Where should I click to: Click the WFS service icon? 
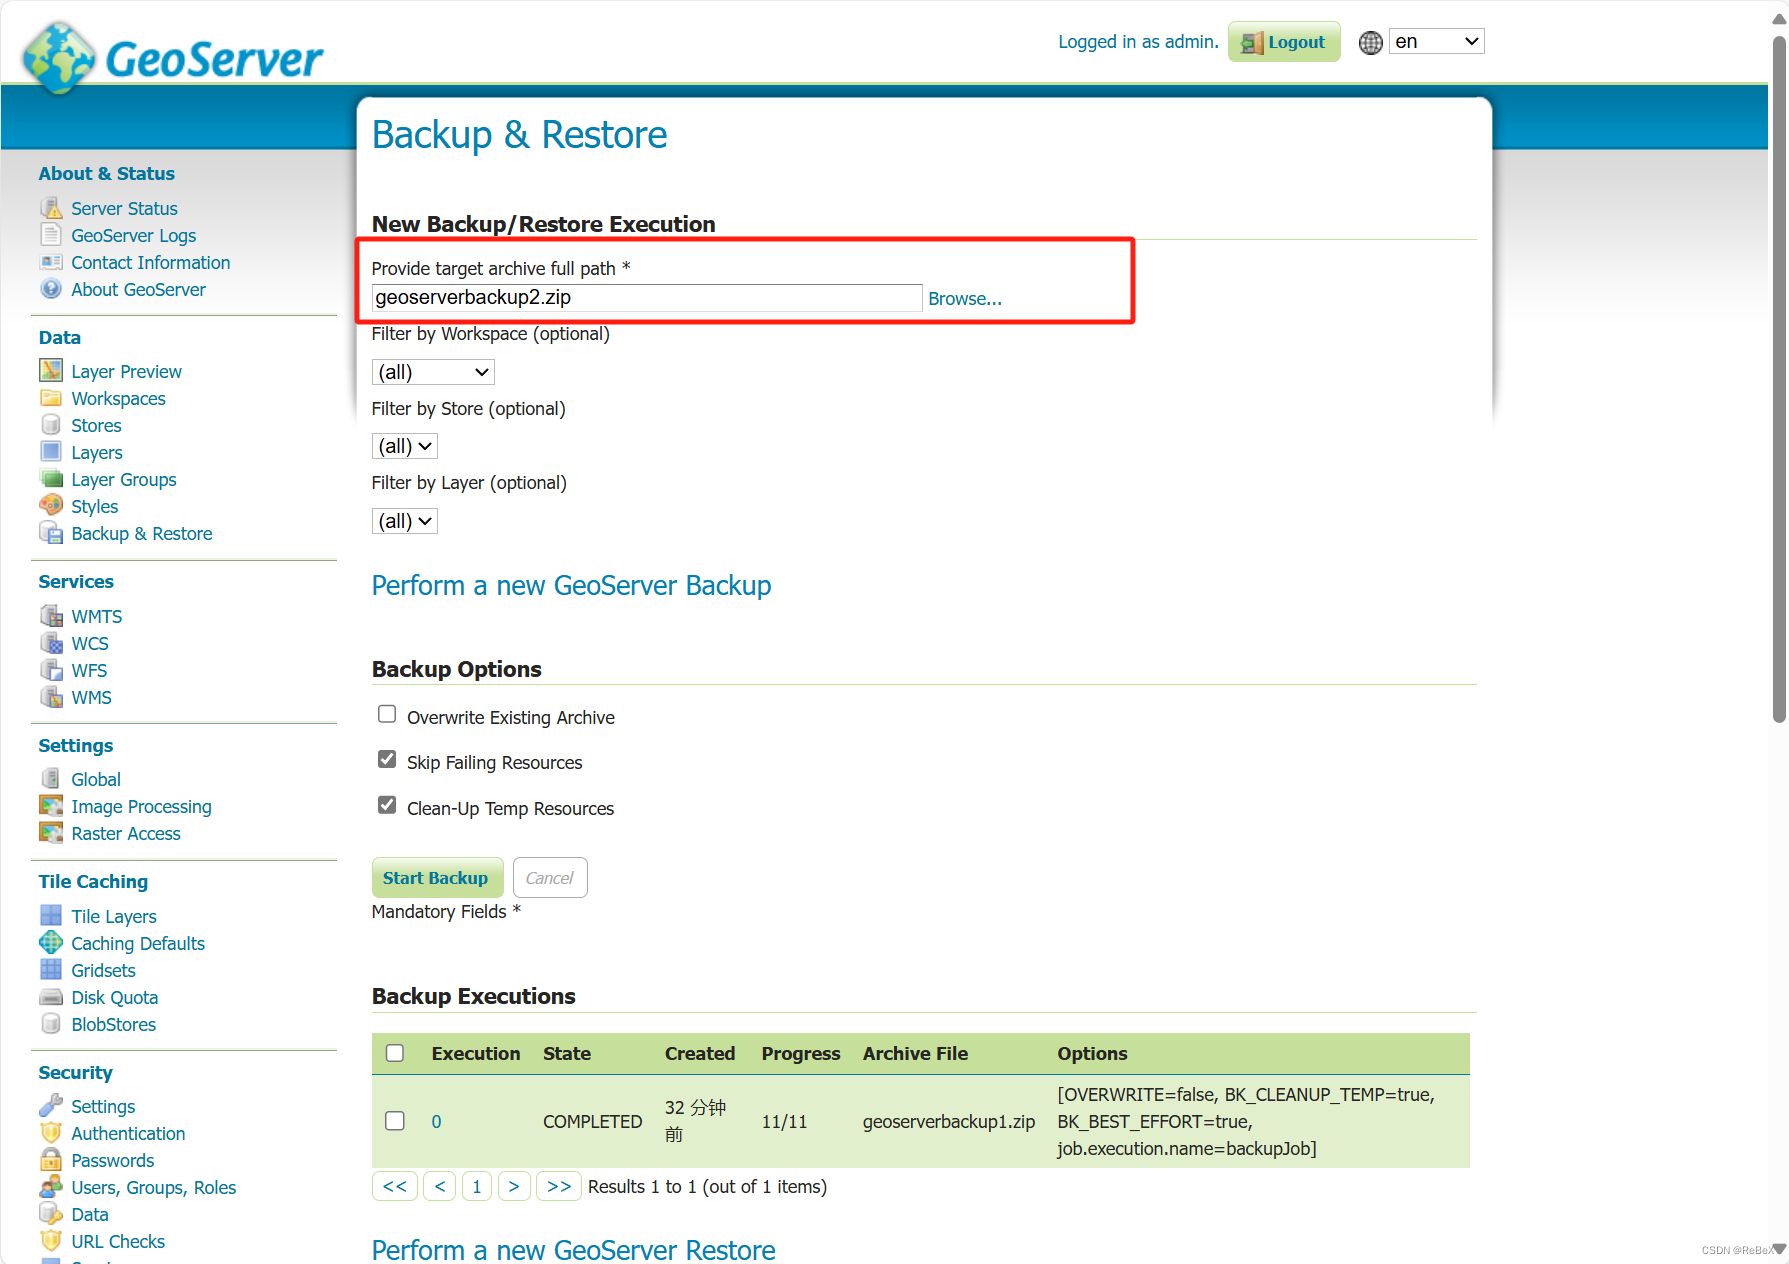coord(51,670)
